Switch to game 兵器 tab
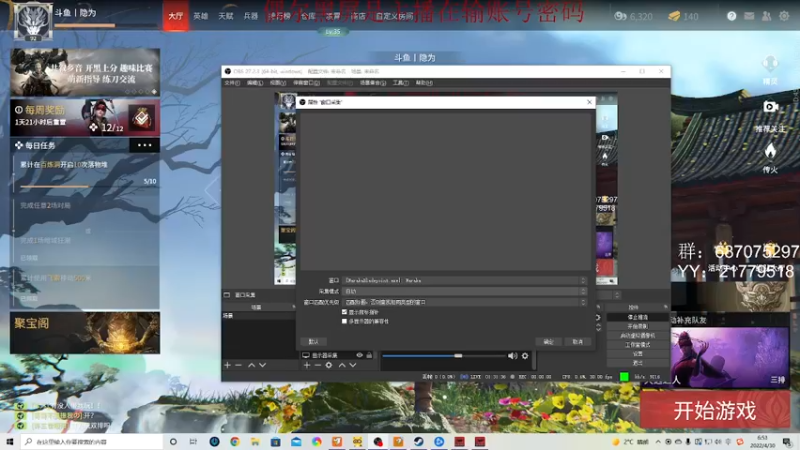The height and width of the screenshot is (450, 800). (251, 16)
